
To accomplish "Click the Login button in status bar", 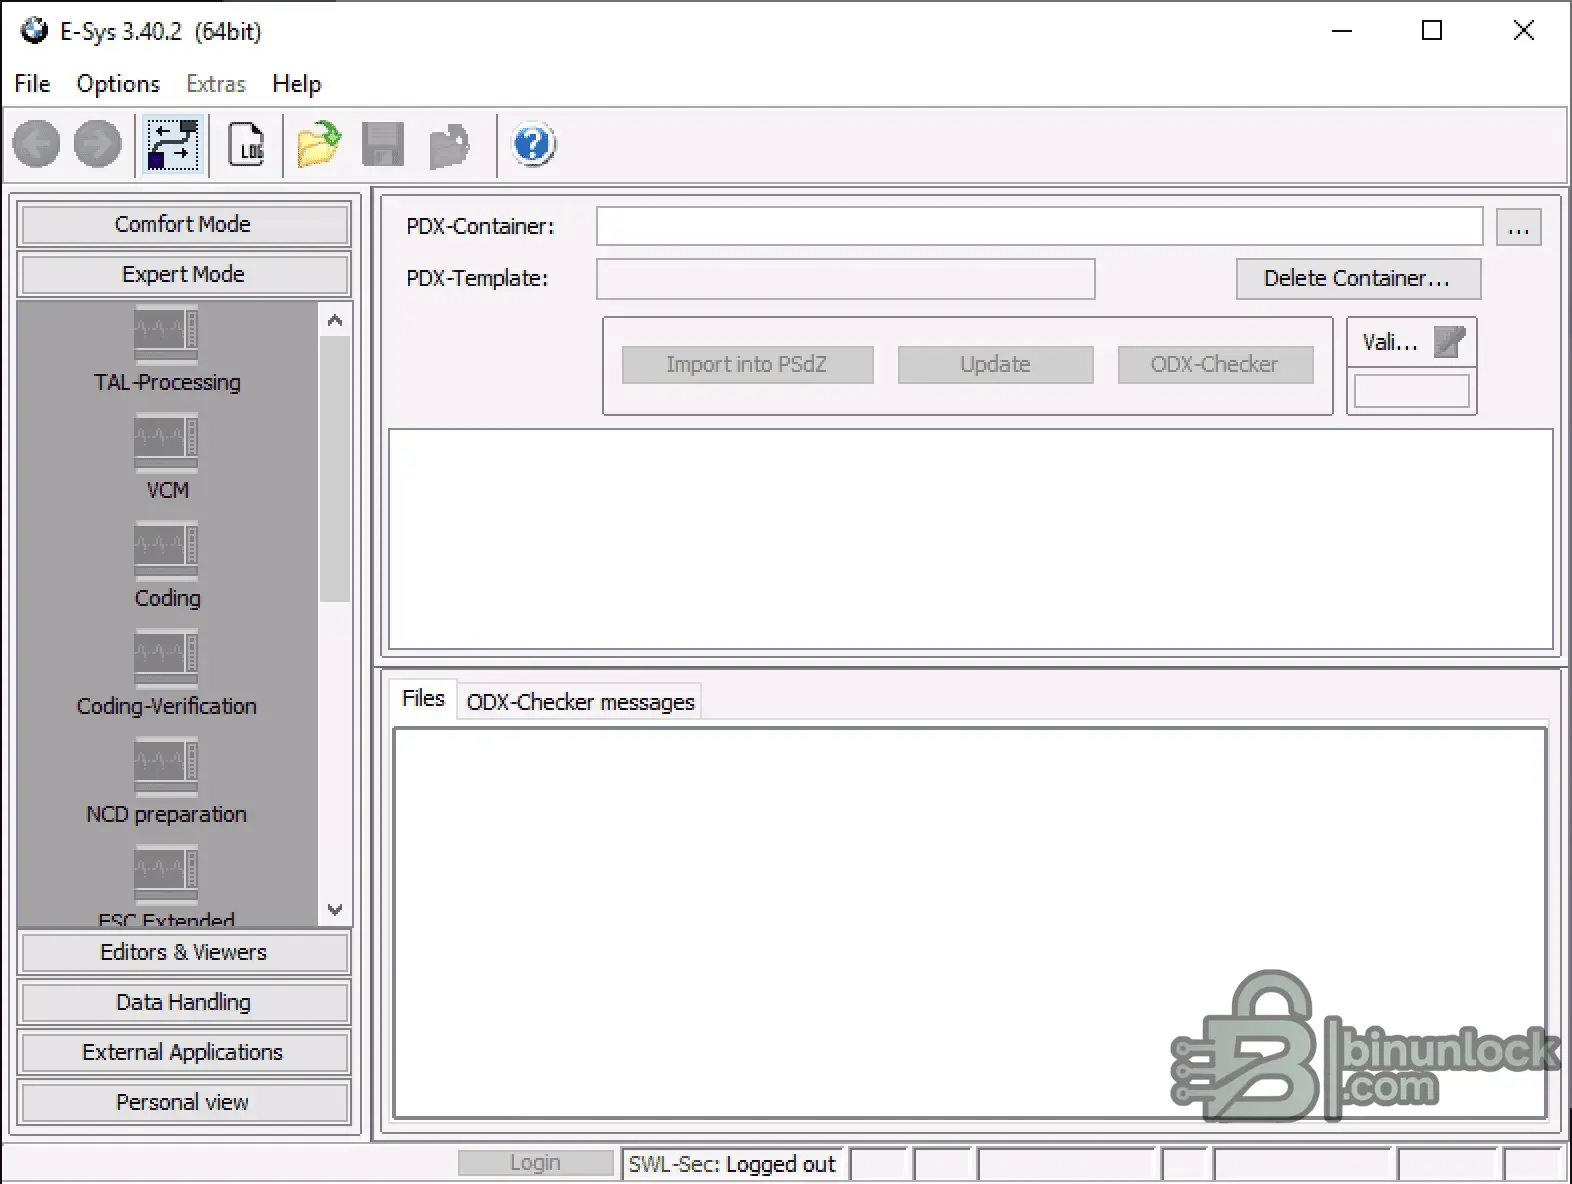I will click(535, 1163).
